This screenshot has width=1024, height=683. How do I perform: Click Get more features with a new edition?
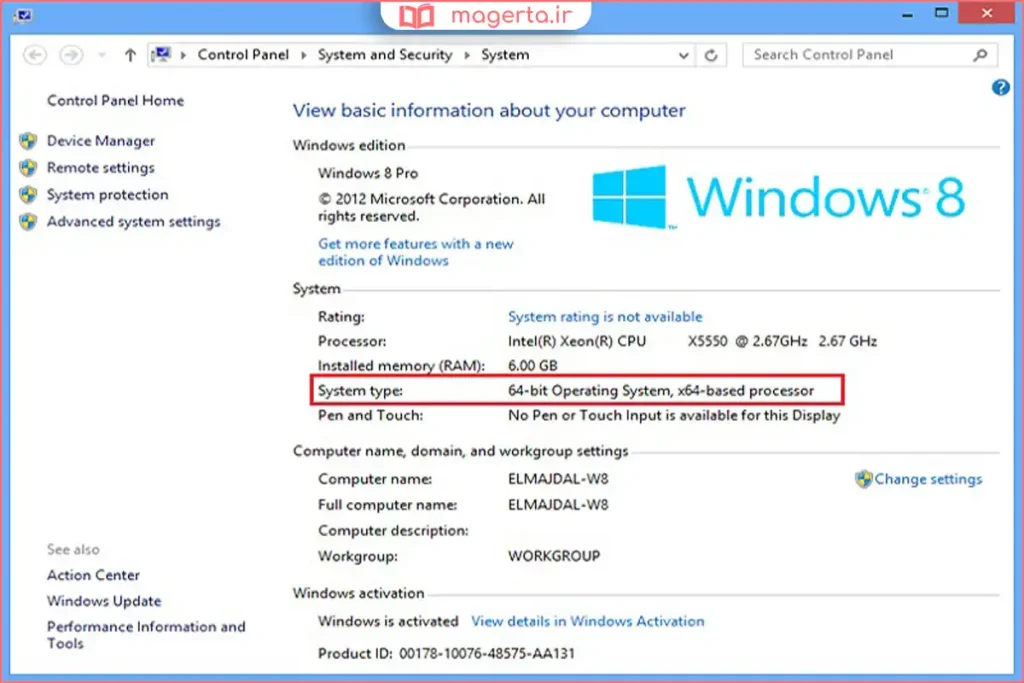pos(415,243)
